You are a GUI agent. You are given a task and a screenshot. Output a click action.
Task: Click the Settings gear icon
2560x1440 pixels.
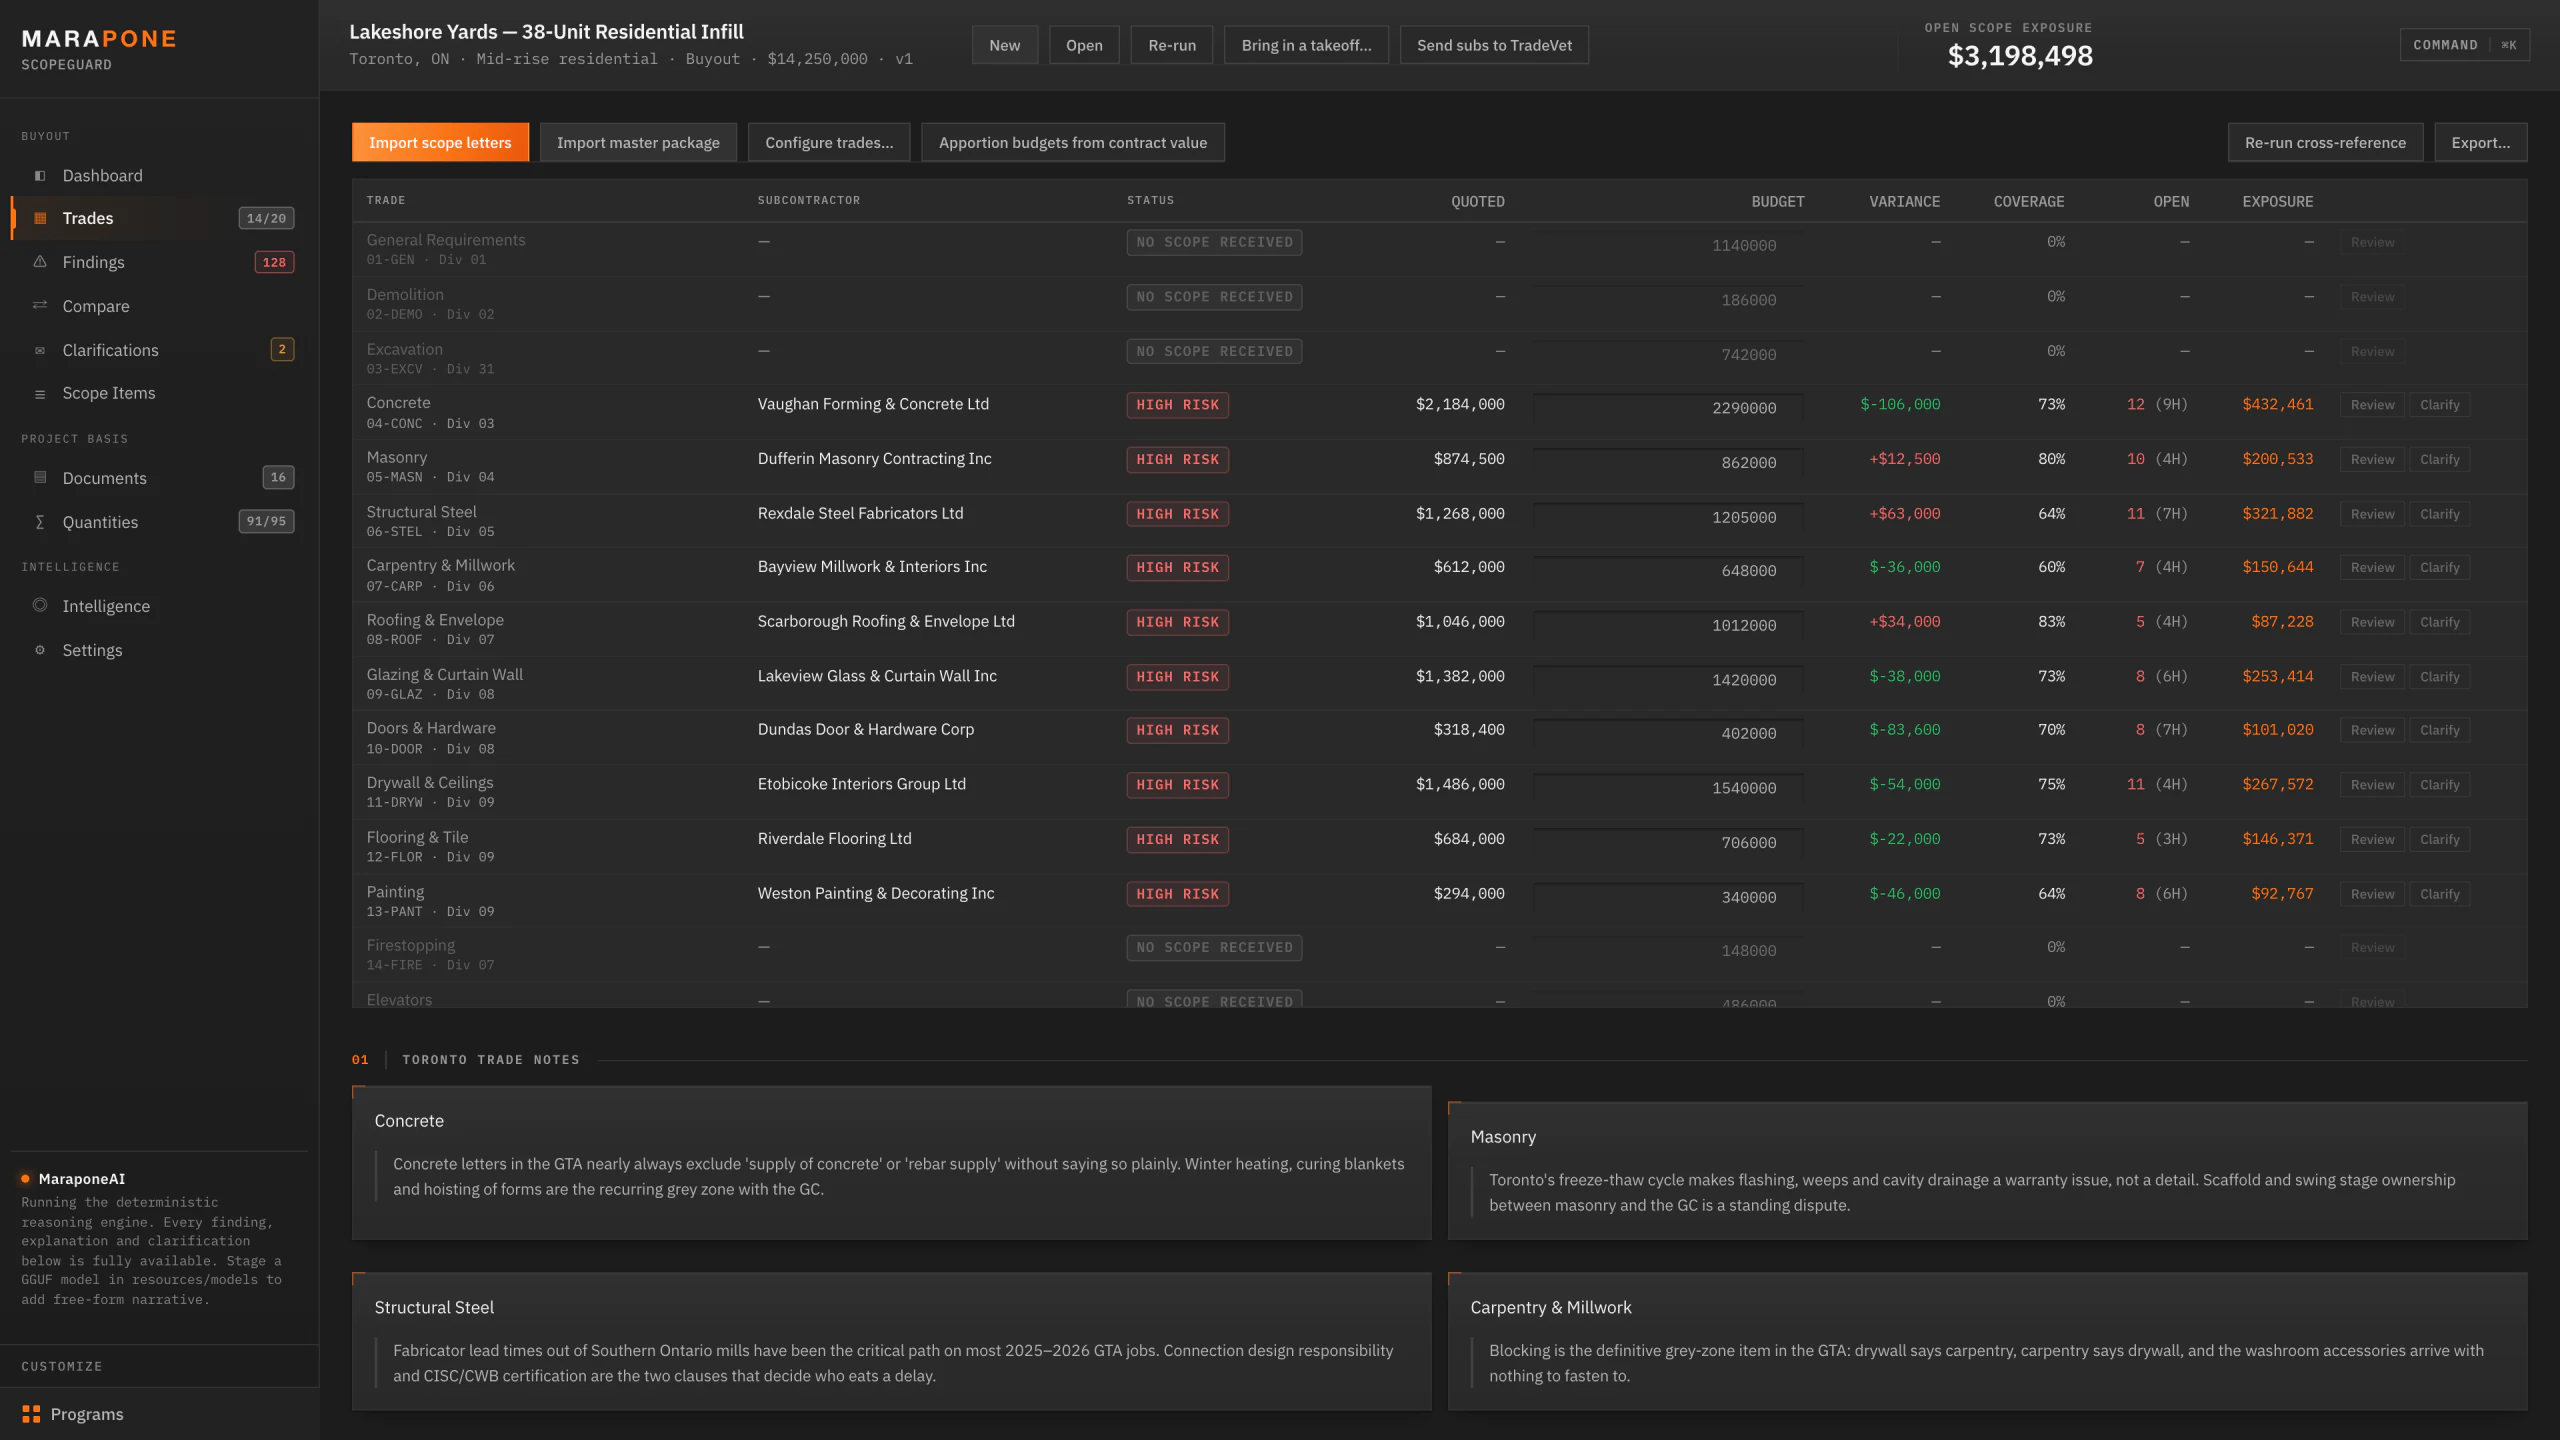pyautogui.click(x=40, y=650)
